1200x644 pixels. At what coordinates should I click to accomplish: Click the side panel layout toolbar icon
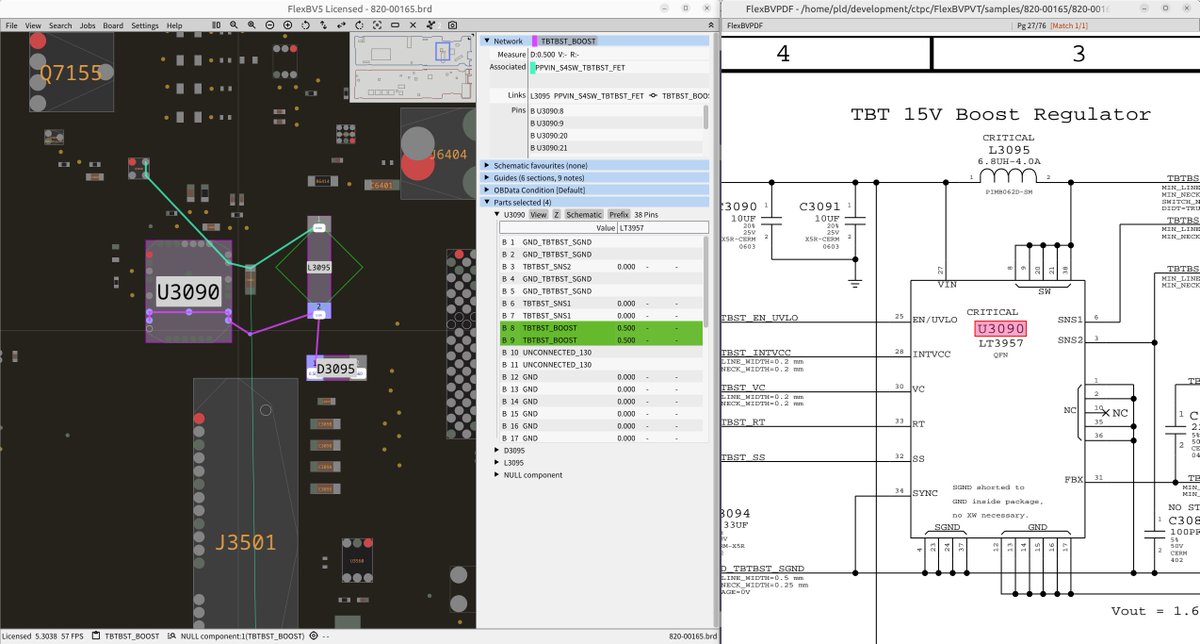point(216,25)
